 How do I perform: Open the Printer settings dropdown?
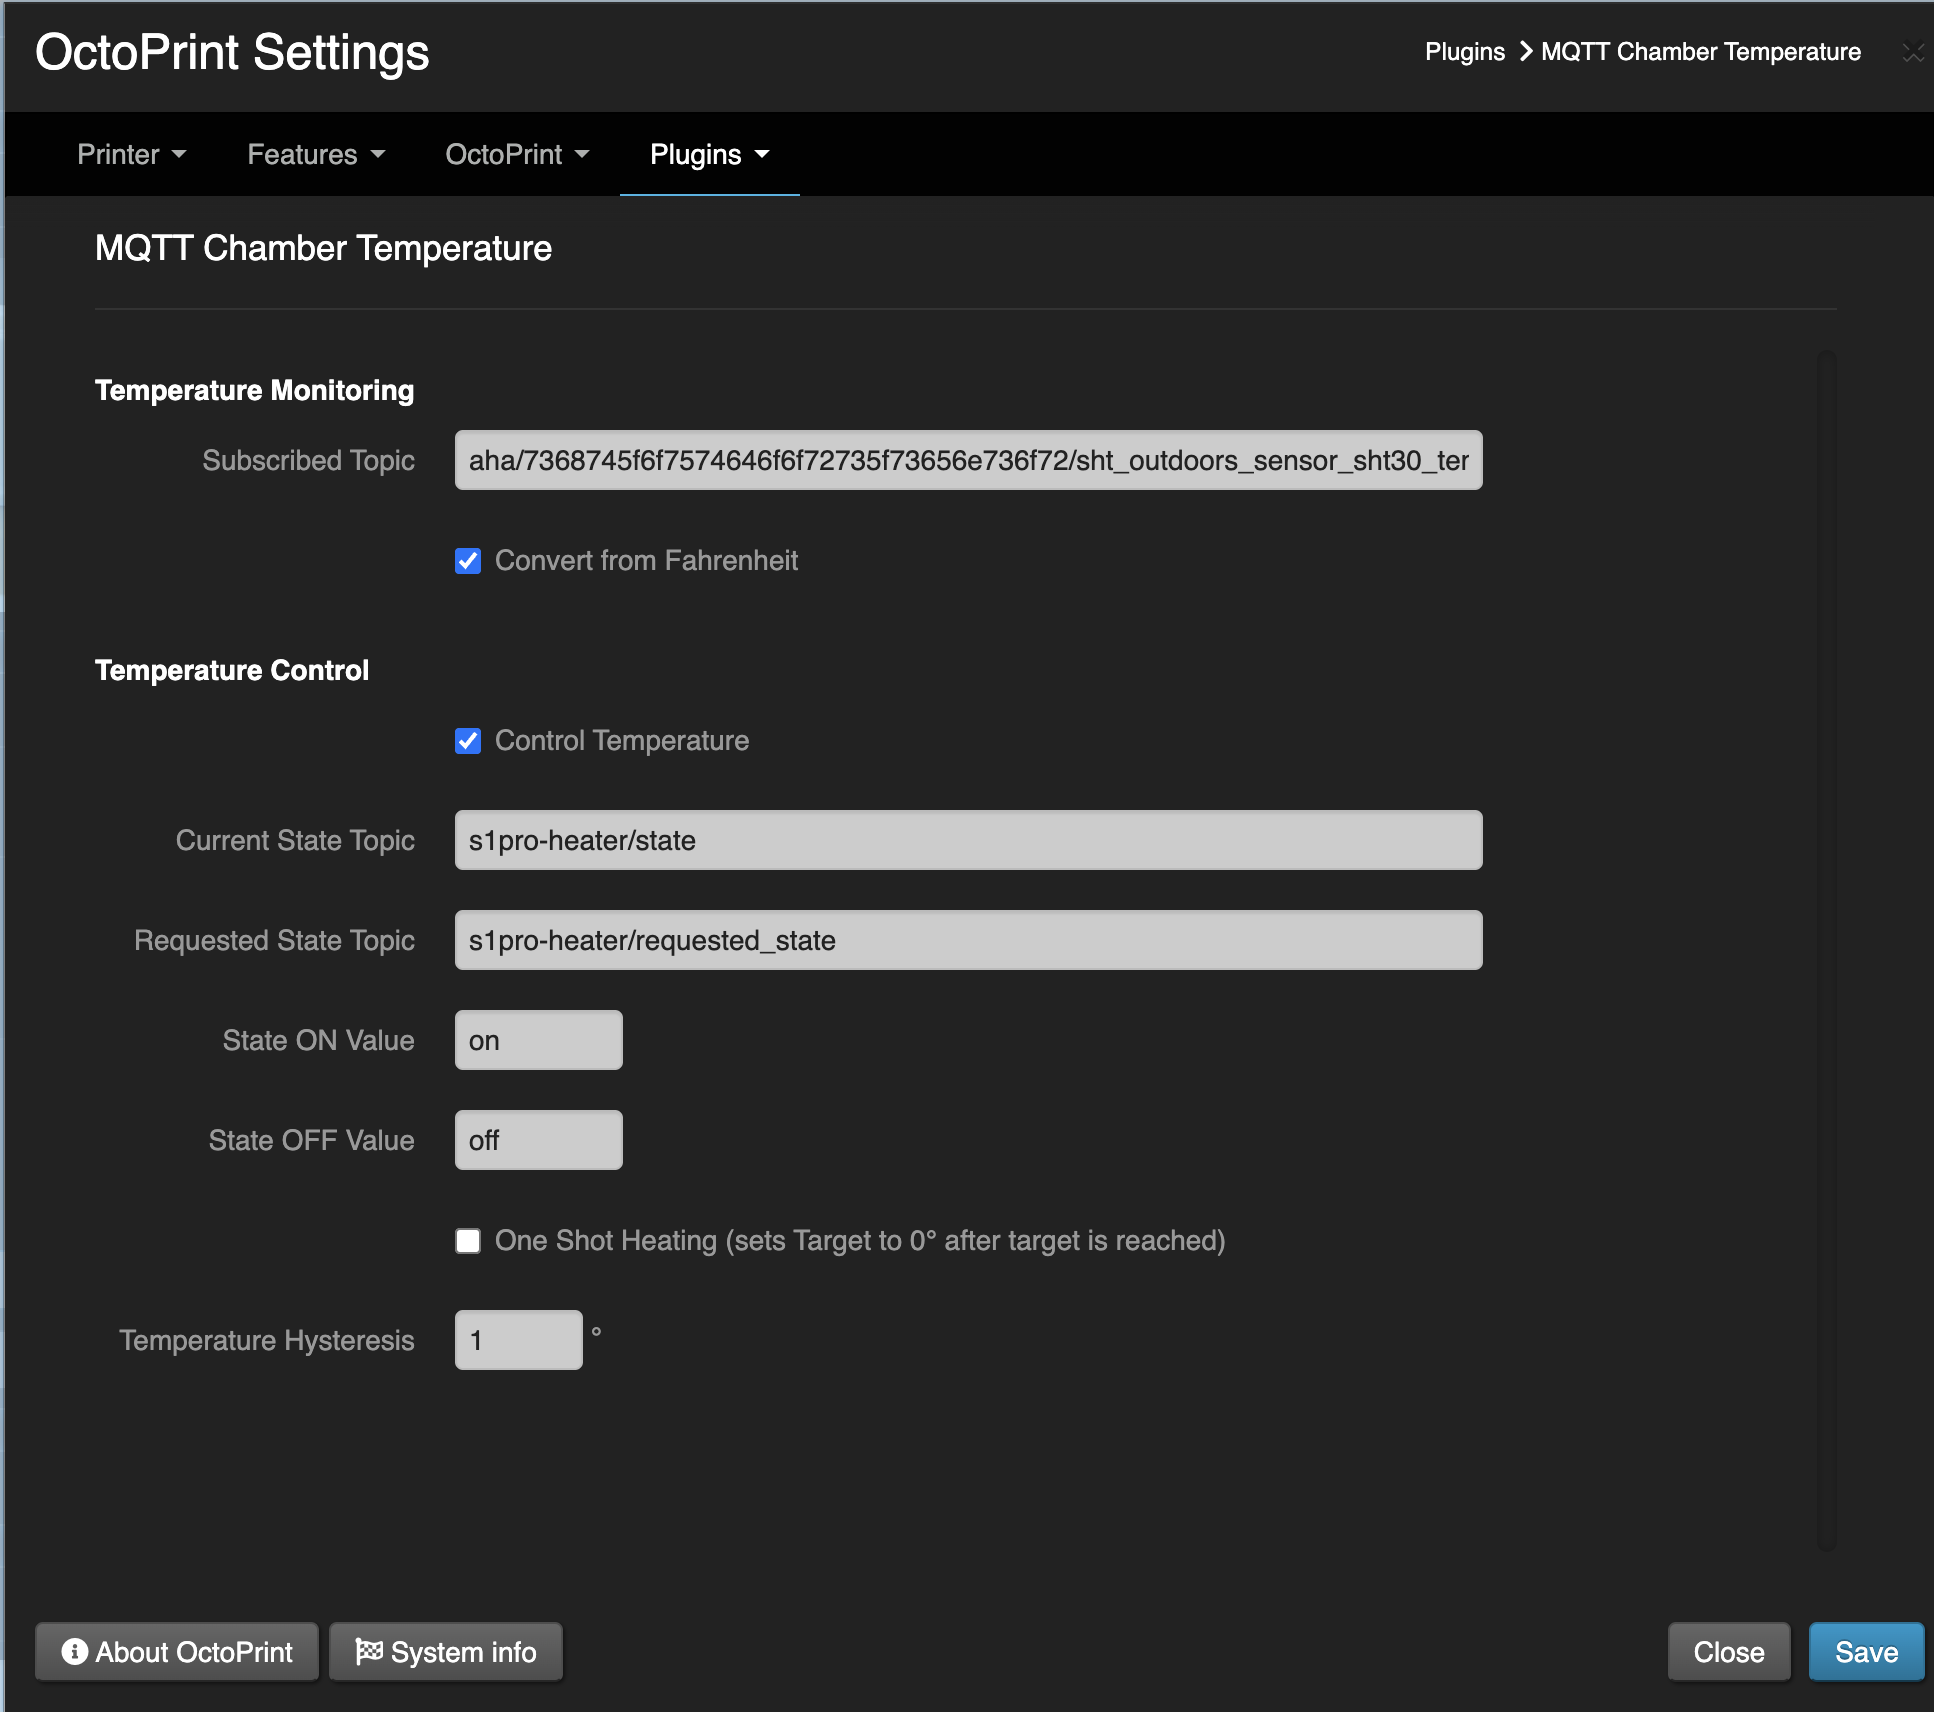click(x=132, y=154)
